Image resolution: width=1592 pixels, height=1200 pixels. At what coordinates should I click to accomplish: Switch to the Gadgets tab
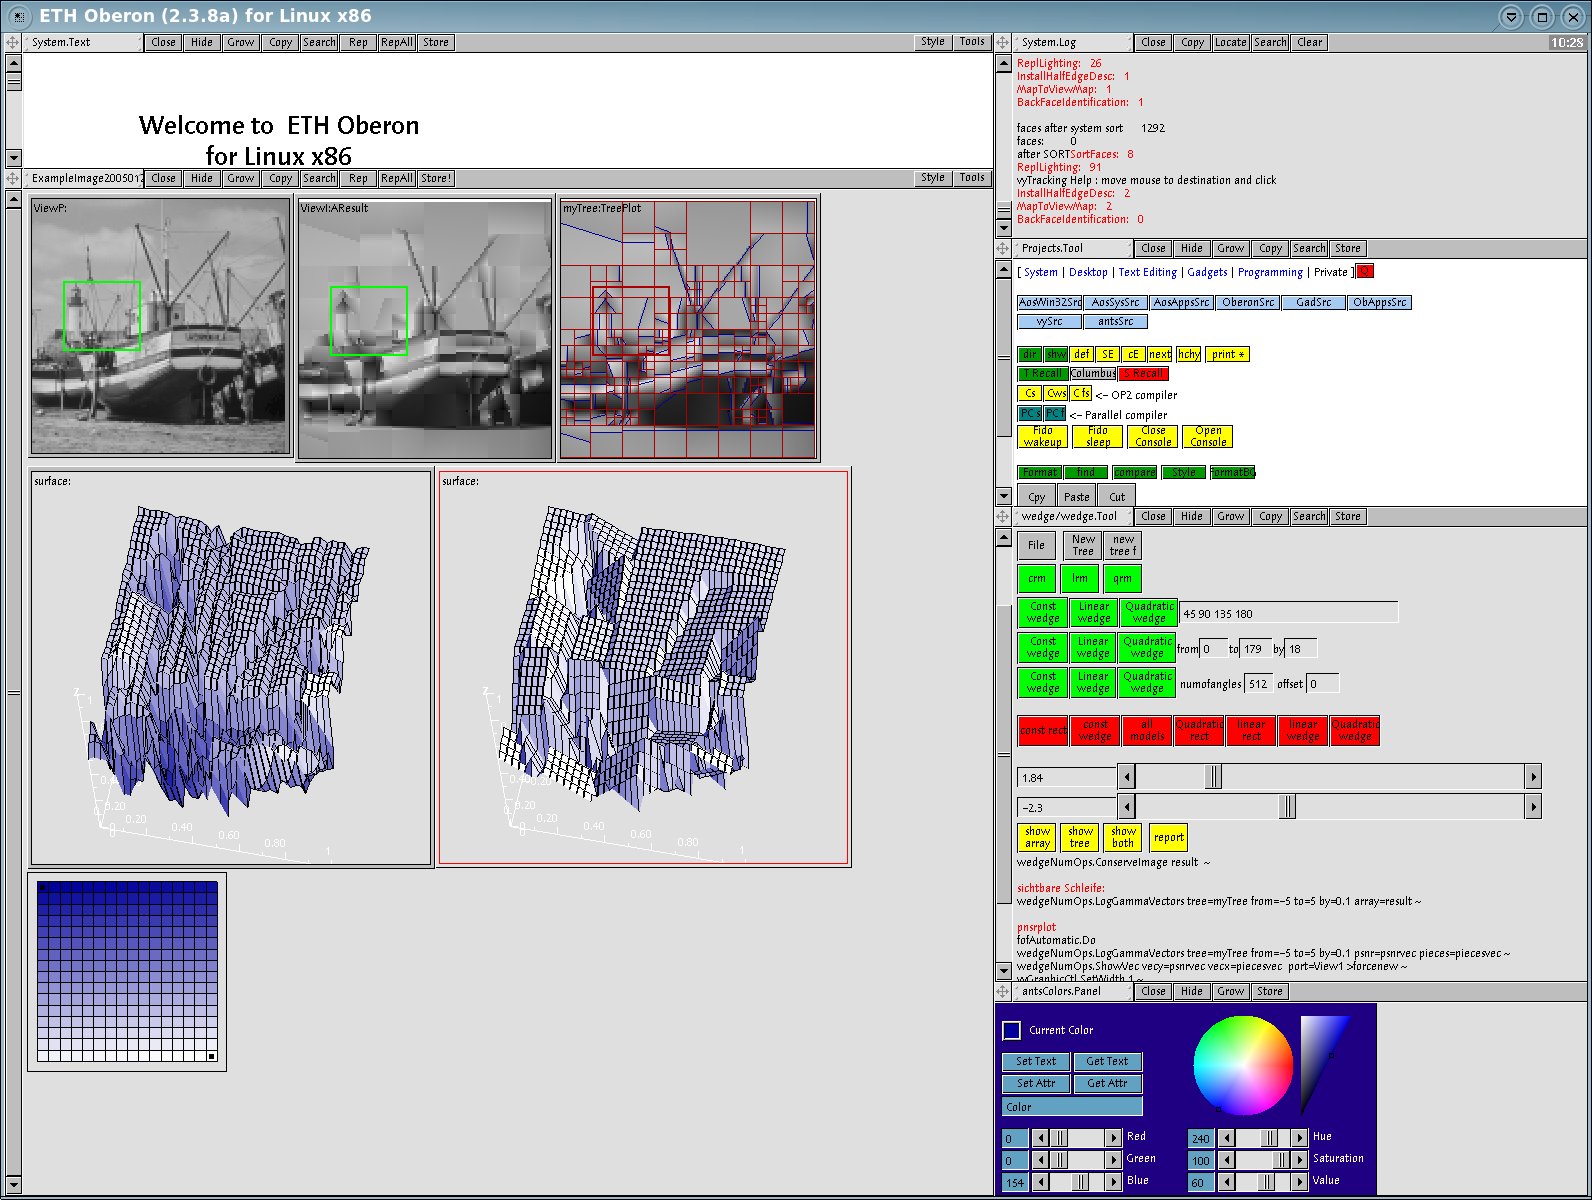(1207, 272)
